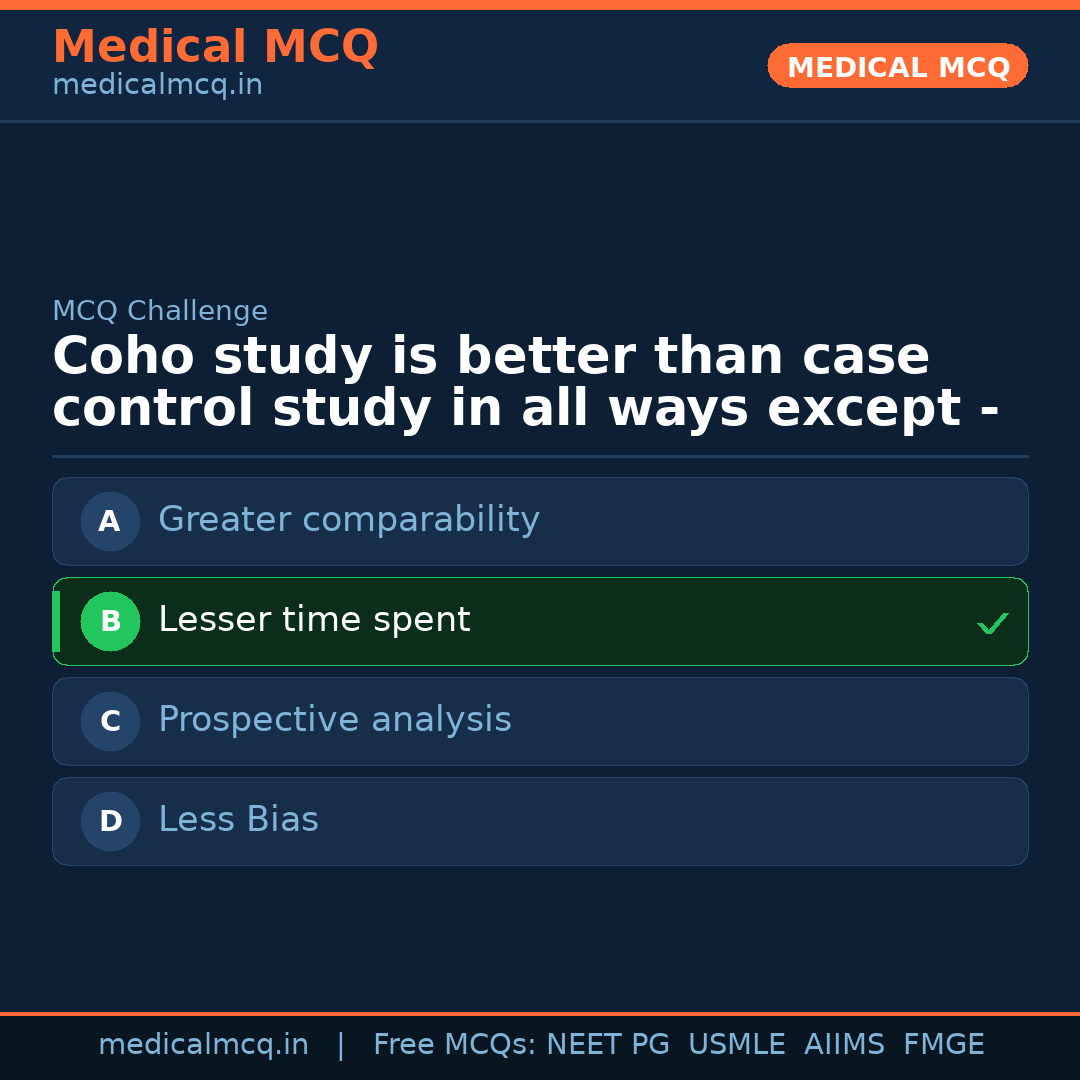Image resolution: width=1080 pixels, height=1080 pixels.
Task: Open the NEET PG category link
Action: (x=607, y=1044)
